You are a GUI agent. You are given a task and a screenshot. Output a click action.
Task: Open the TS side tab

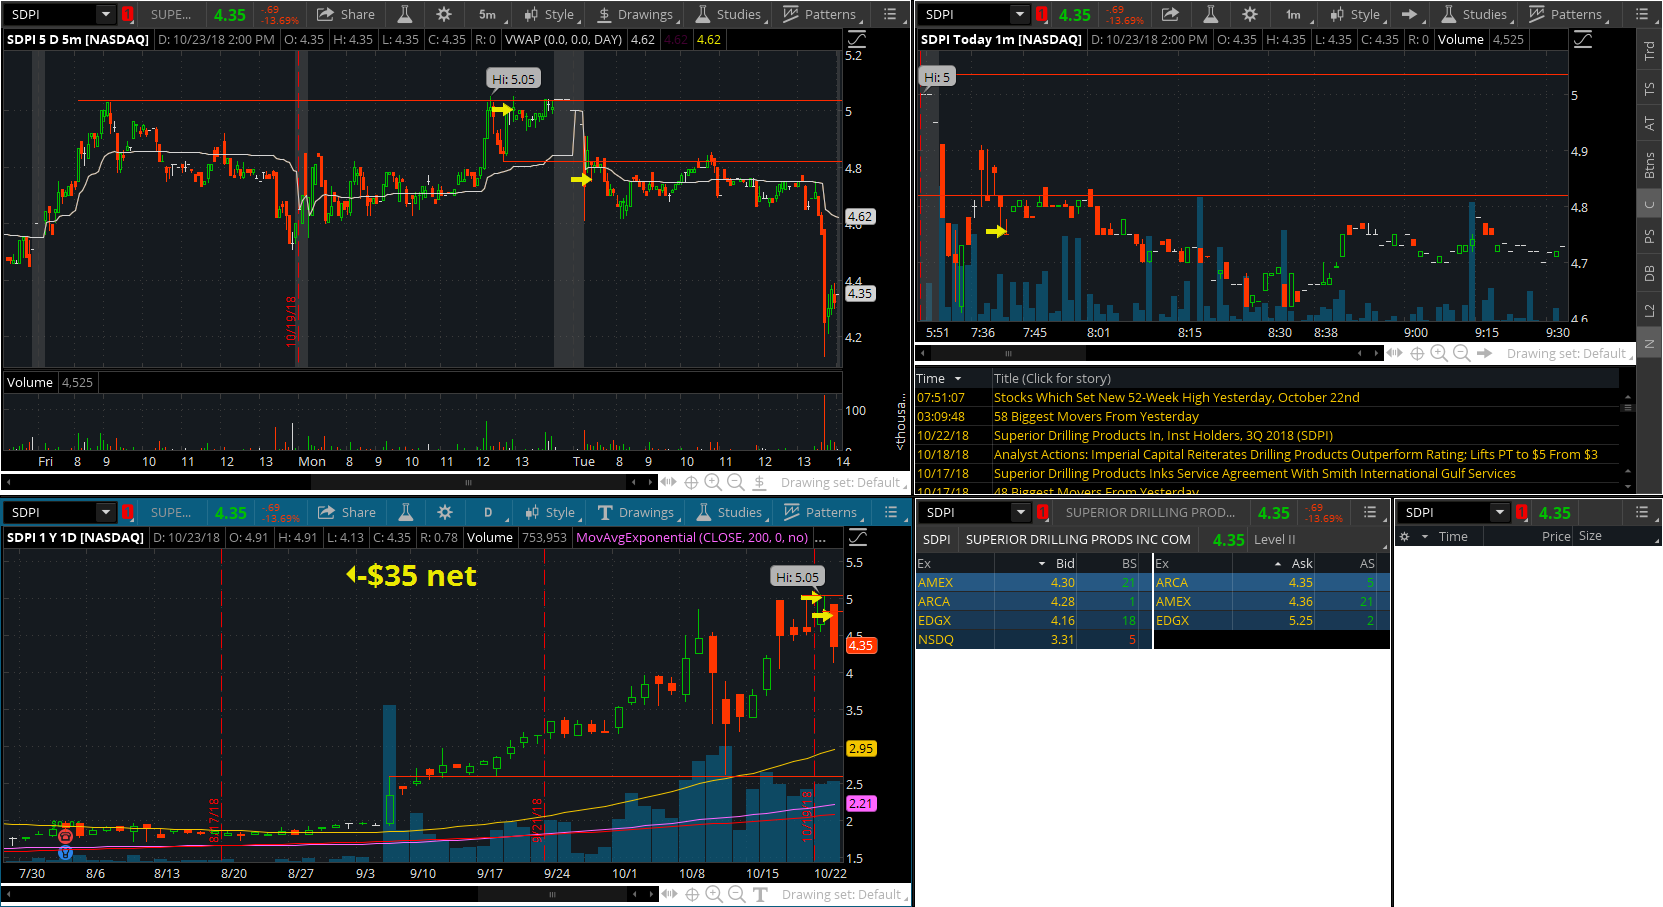pos(1649,88)
